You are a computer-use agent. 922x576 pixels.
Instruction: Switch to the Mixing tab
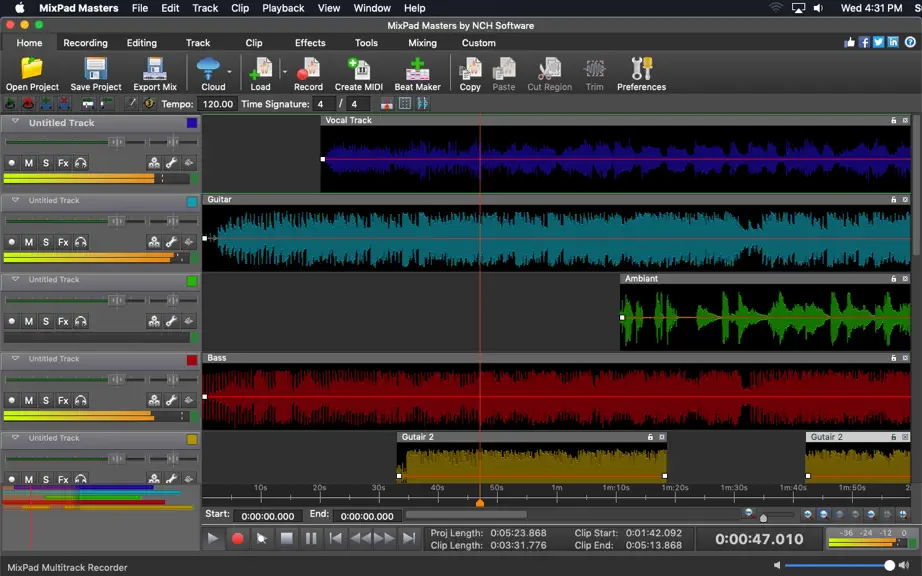422,43
